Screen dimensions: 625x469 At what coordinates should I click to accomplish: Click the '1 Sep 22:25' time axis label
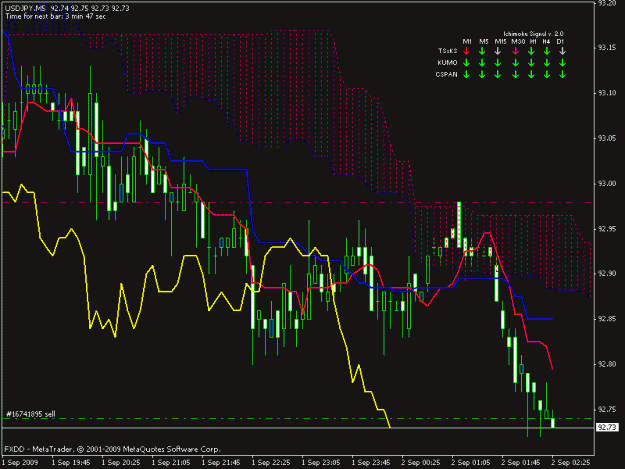[271, 463]
